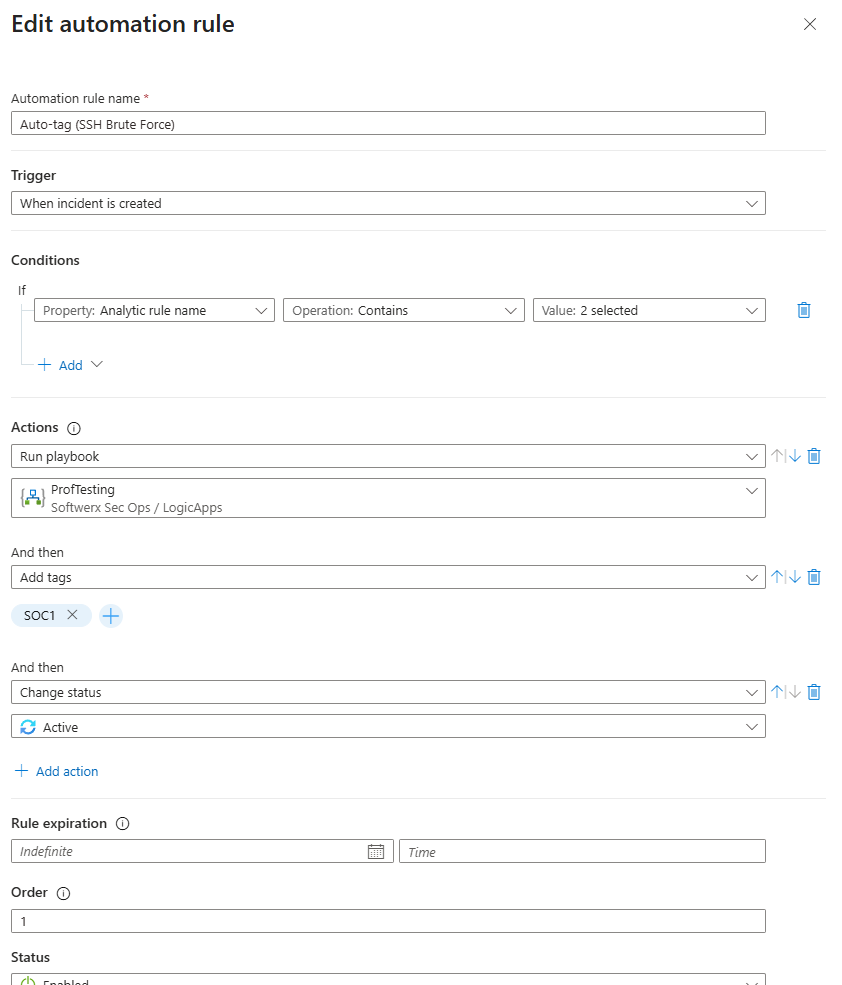
Task: Delete the Analytic rule name condition
Action: coord(804,310)
